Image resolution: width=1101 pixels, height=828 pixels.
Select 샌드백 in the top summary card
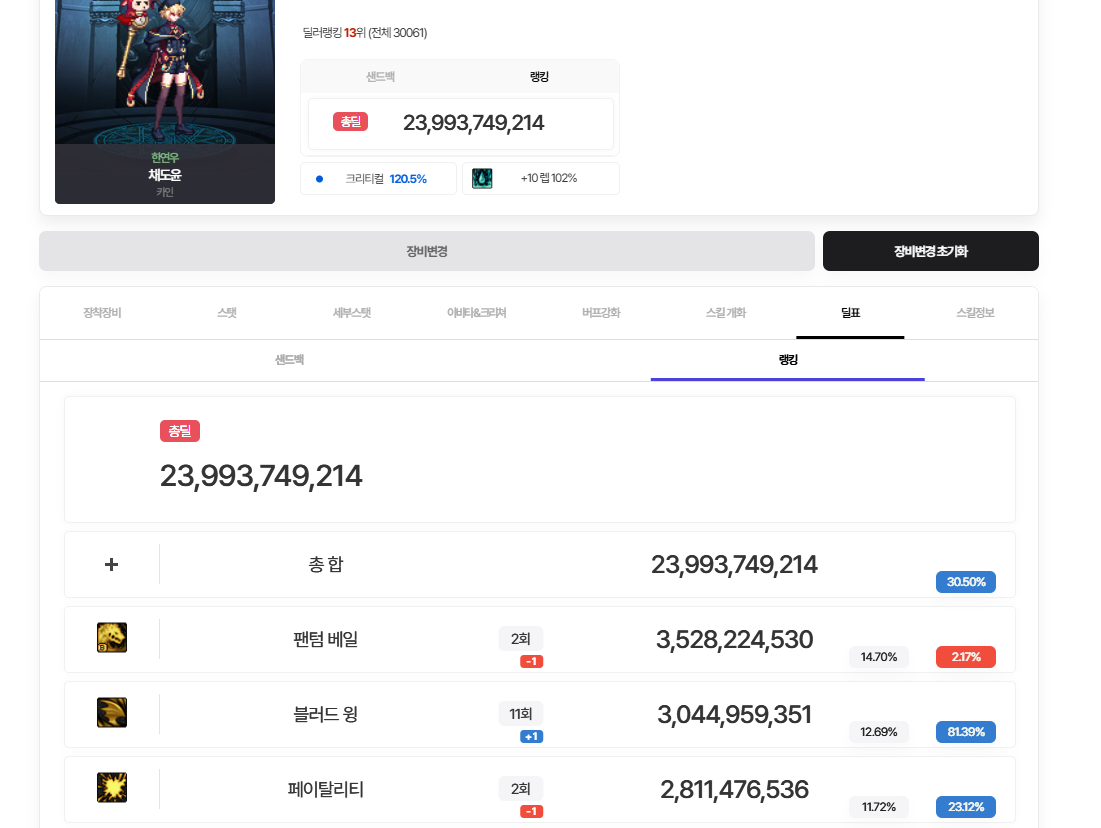pyautogui.click(x=381, y=77)
